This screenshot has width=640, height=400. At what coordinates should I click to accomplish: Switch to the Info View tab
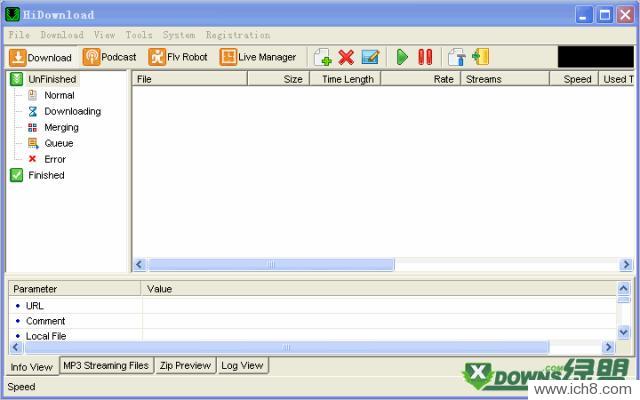click(x=32, y=367)
